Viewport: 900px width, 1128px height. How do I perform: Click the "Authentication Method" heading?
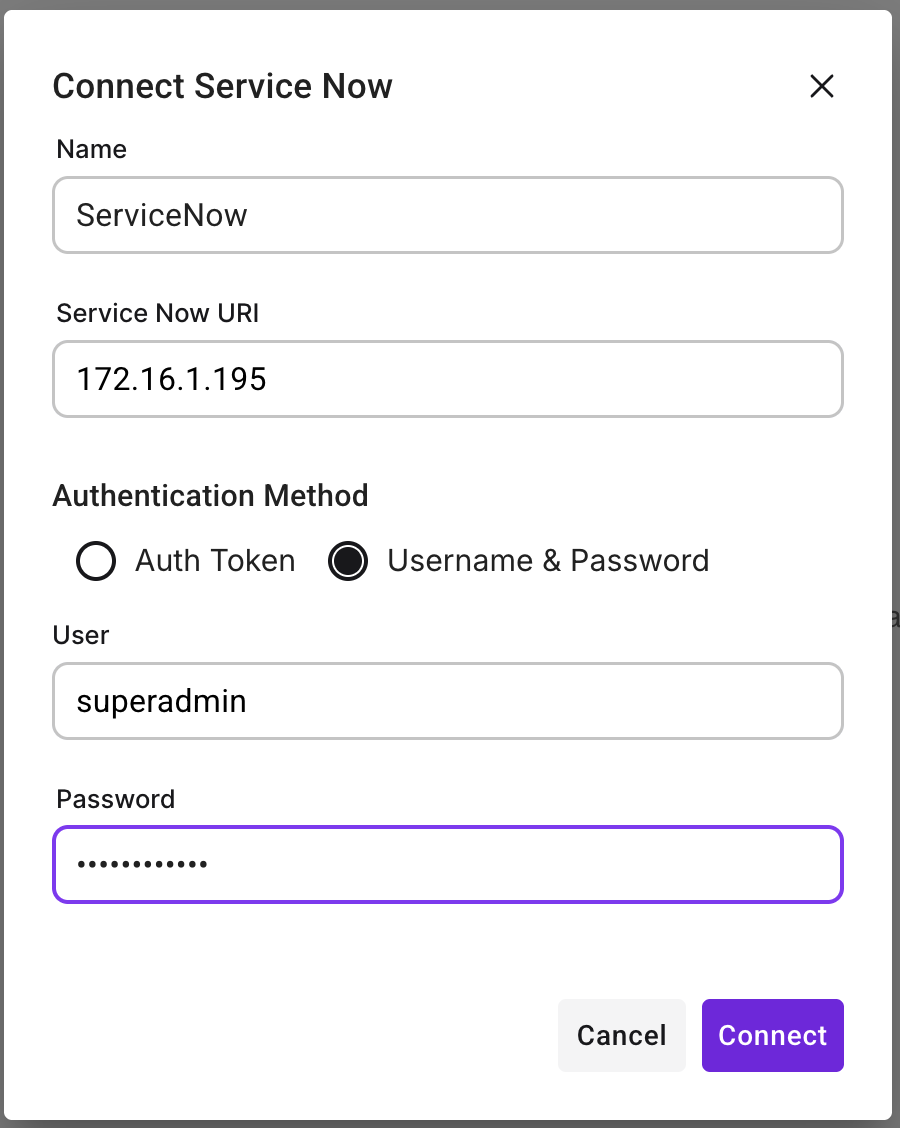click(x=210, y=496)
